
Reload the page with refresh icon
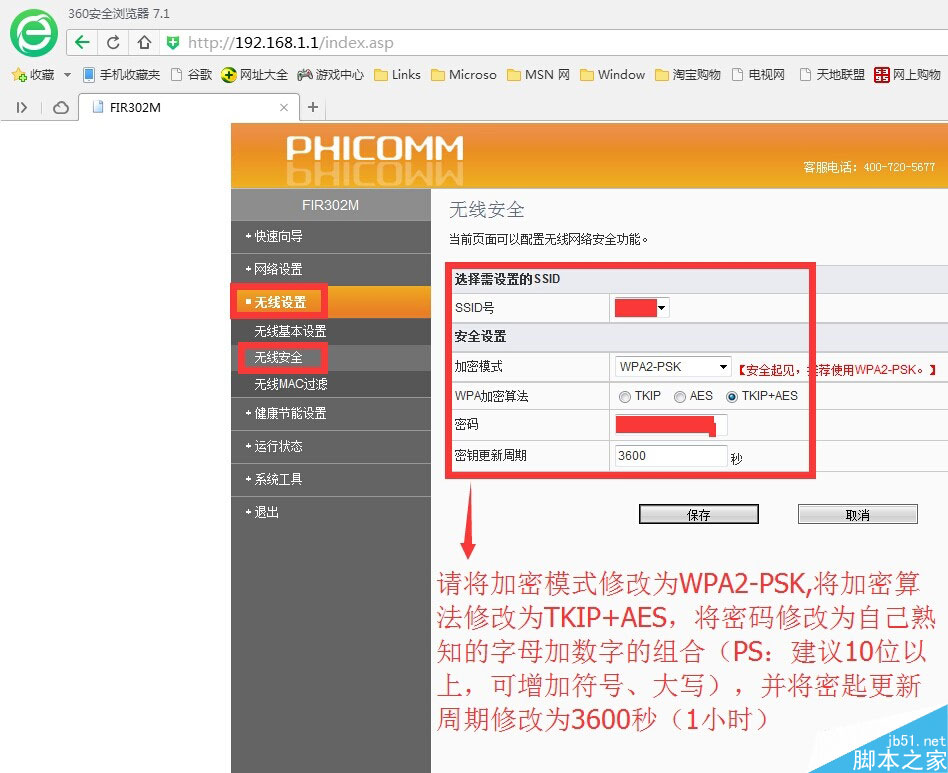113,42
